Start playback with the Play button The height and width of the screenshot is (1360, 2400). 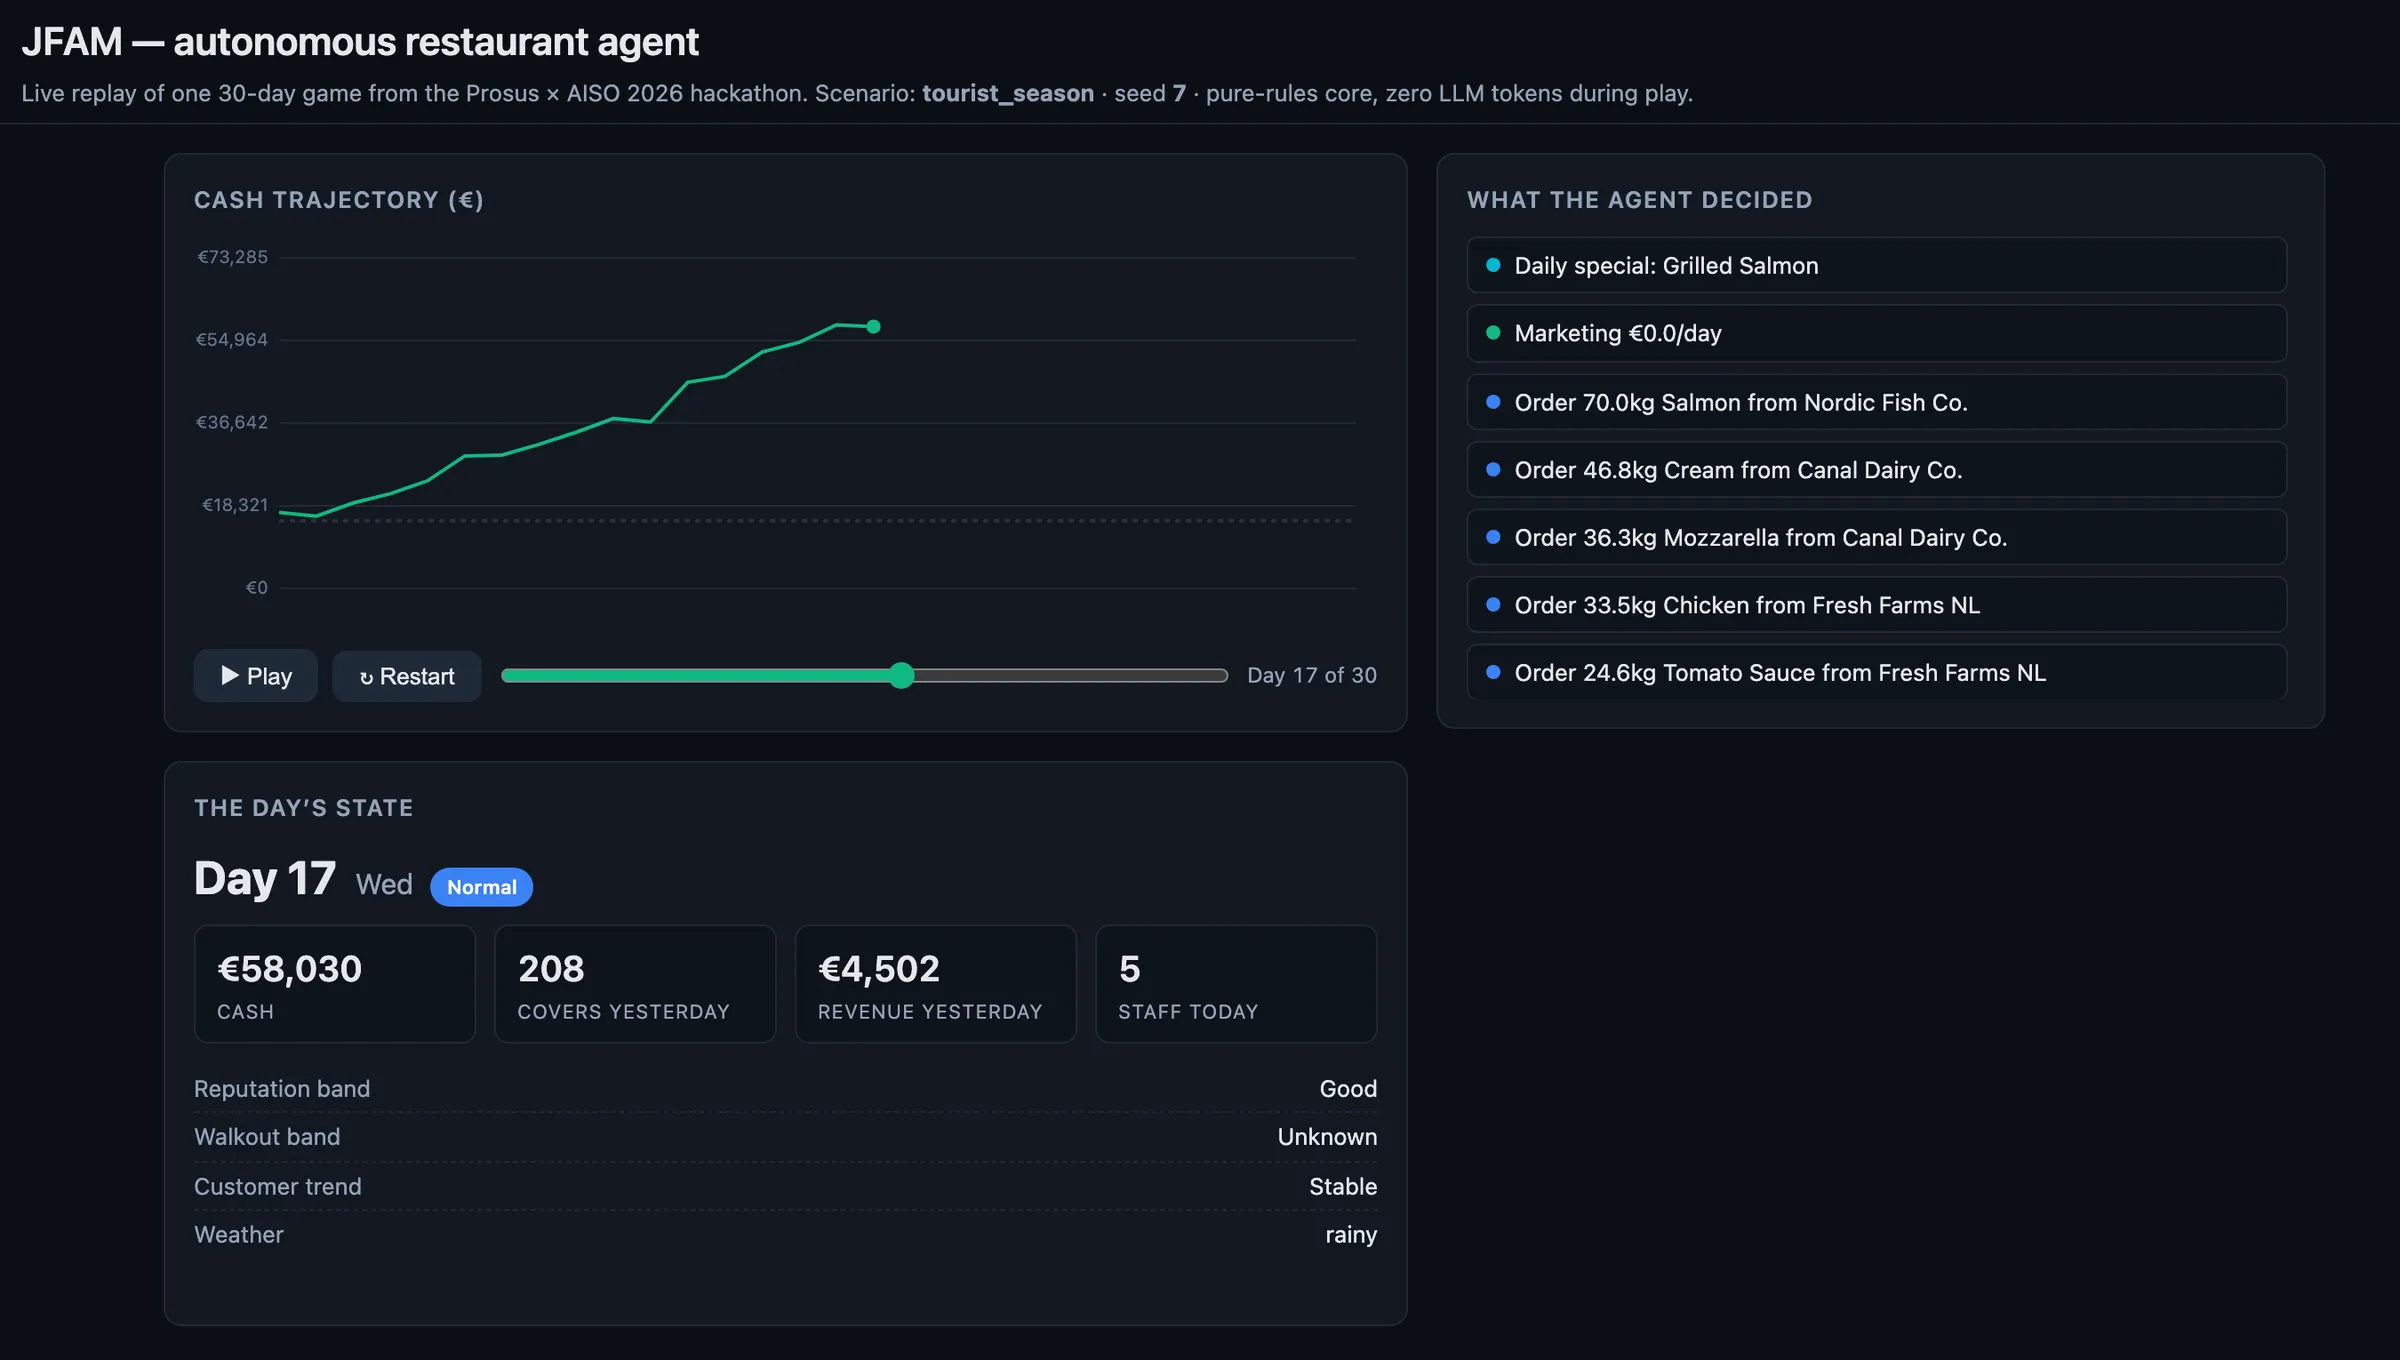pyautogui.click(x=255, y=676)
